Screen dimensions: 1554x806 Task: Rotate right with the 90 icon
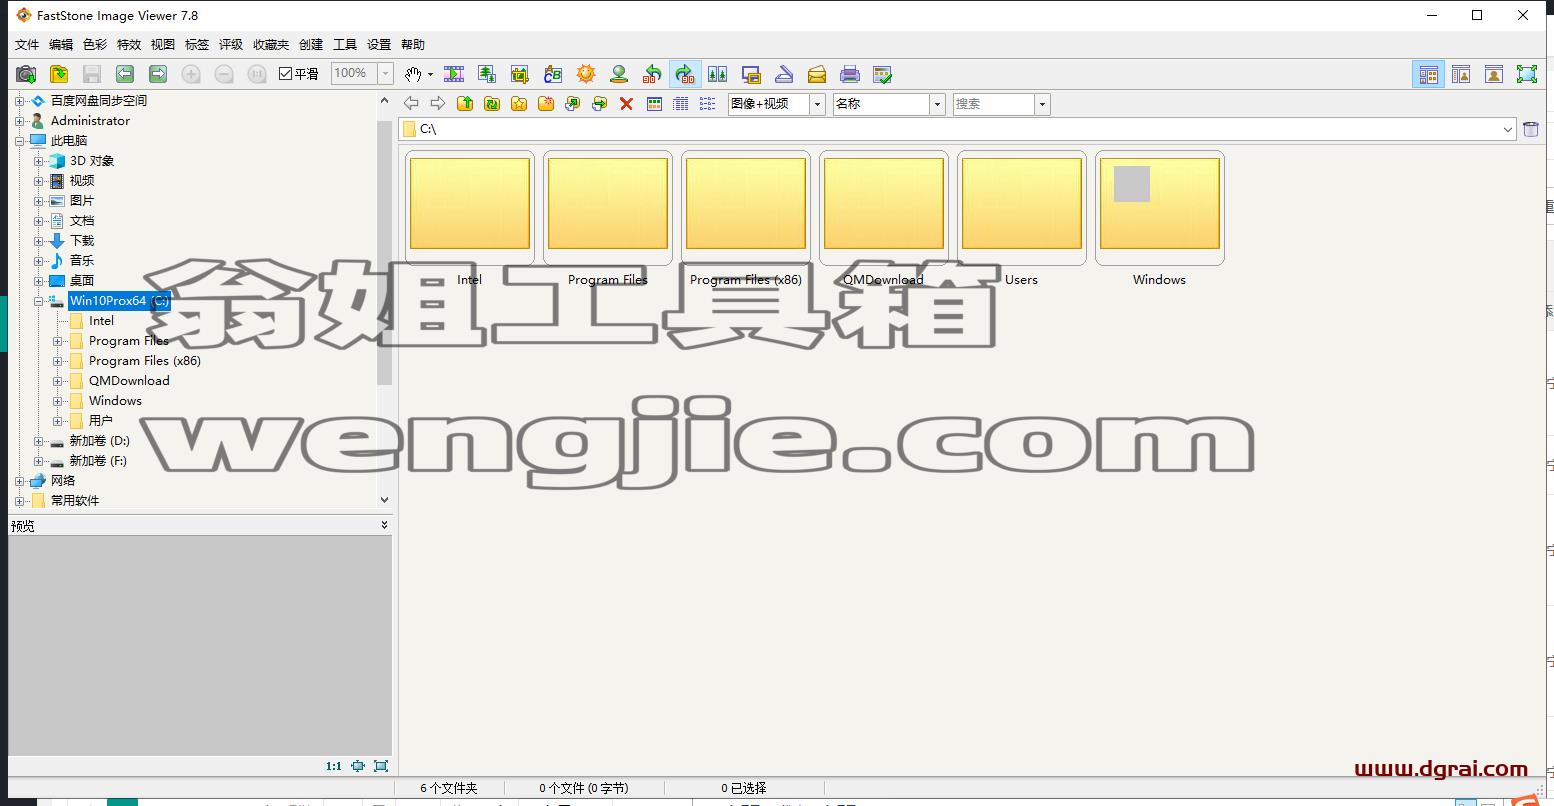[x=685, y=74]
